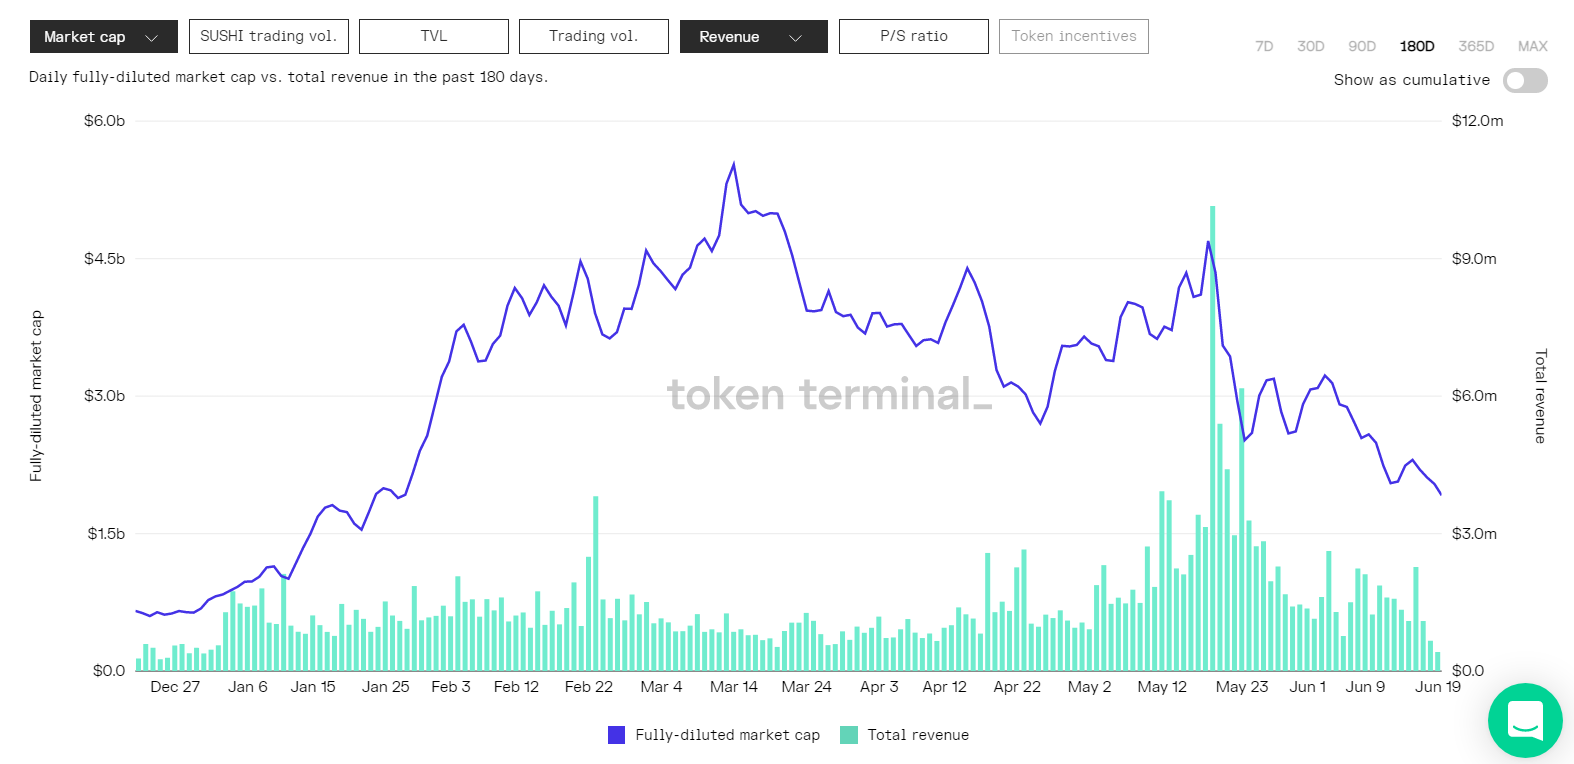Switch to the 30D time range

(1310, 46)
